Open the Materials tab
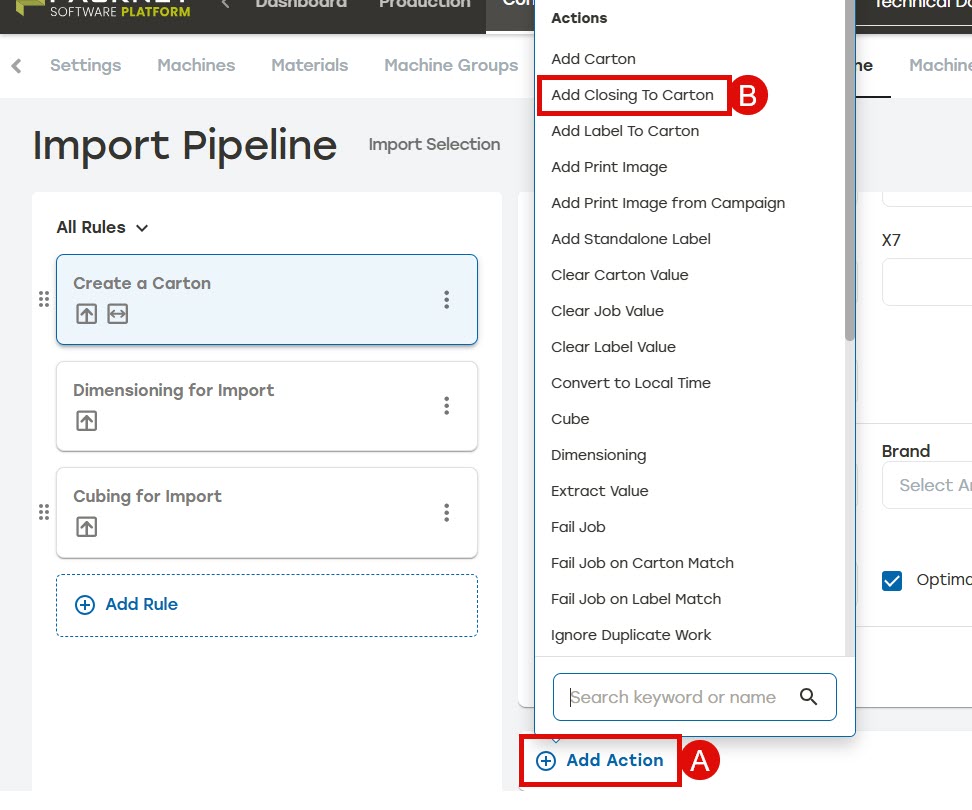 coord(309,65)
